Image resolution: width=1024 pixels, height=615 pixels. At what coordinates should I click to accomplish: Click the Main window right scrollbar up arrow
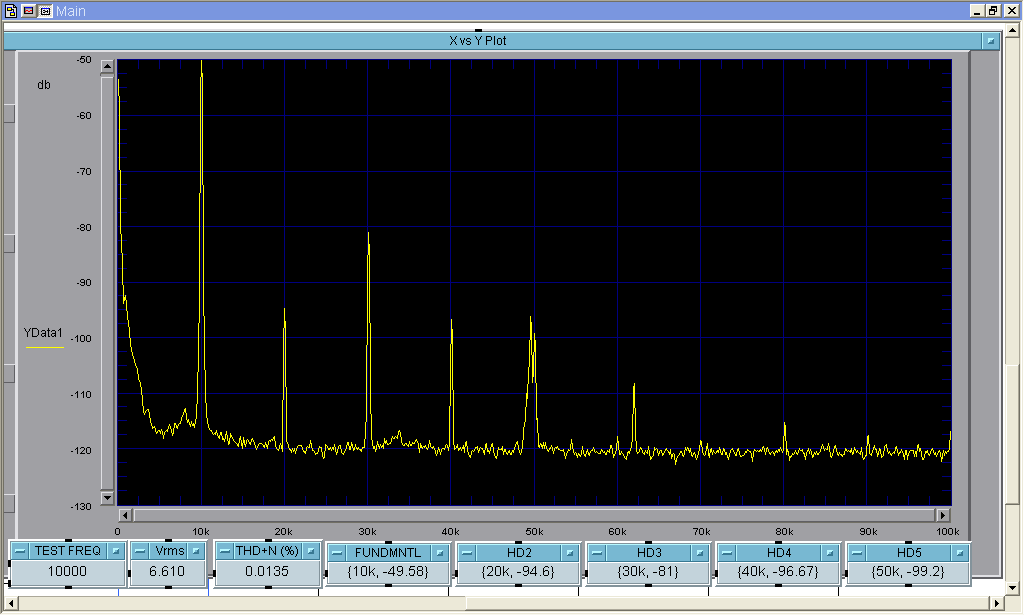coord(1012,29)
